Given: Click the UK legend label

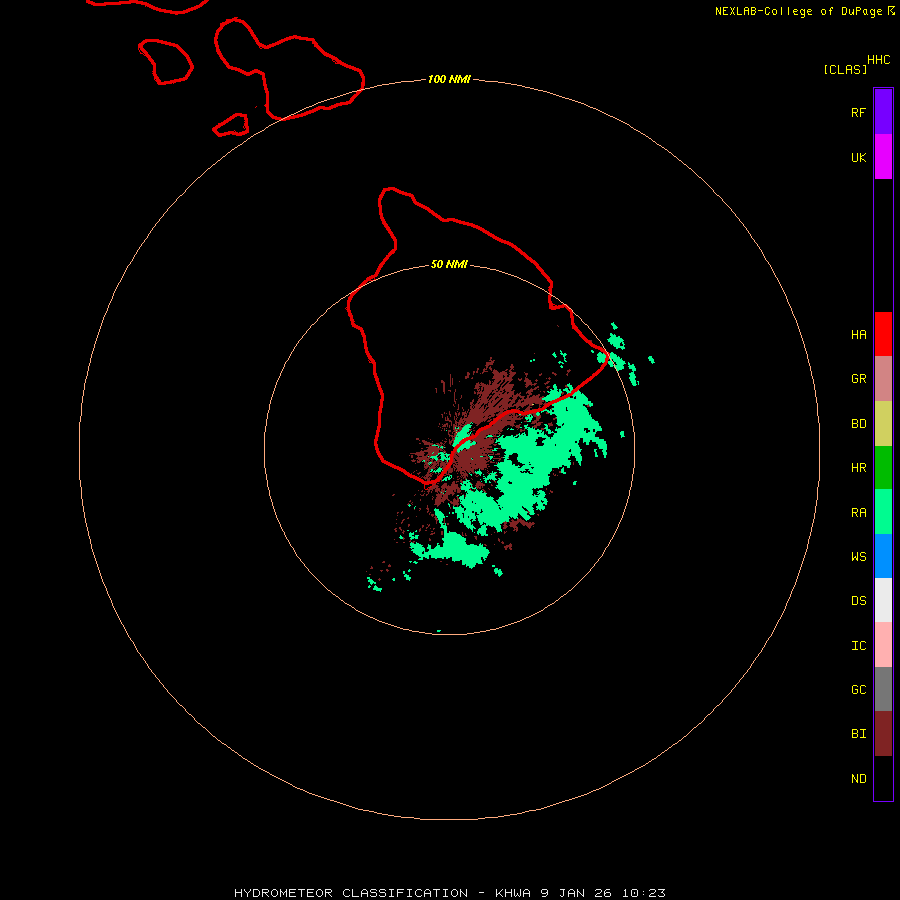Looking at the screenshot, I should tap(858, 157).
